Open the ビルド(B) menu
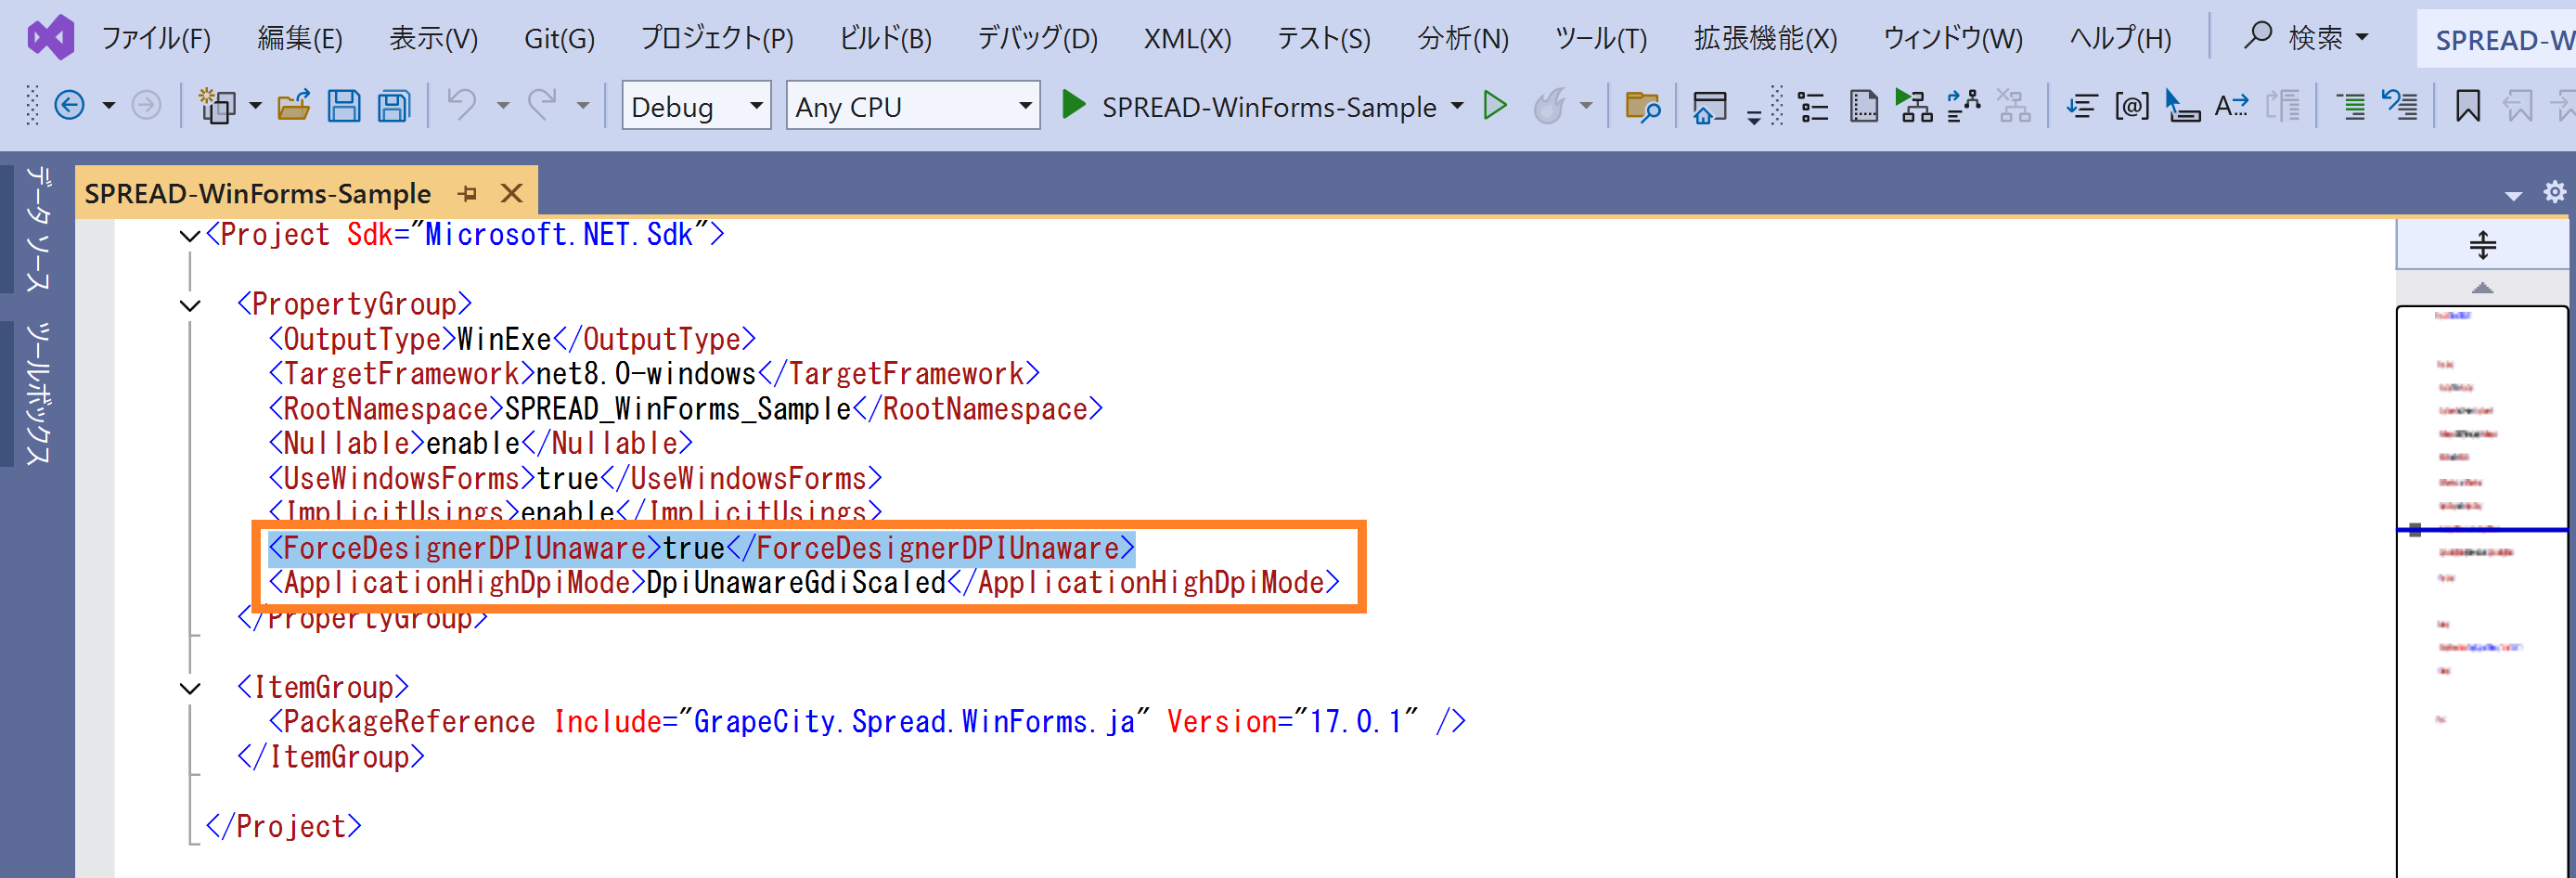This screenshot has height=878, width=2576. (885, 38)
